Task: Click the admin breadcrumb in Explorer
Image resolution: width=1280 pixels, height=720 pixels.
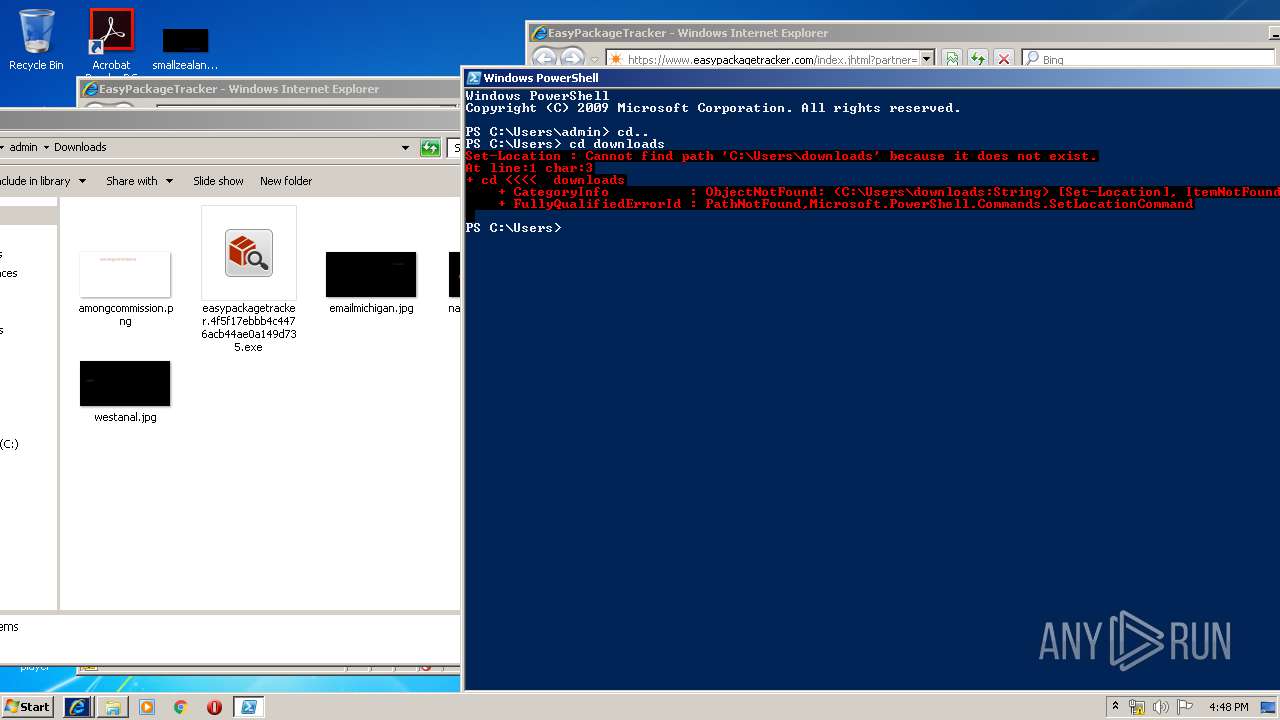Action: 23,147
